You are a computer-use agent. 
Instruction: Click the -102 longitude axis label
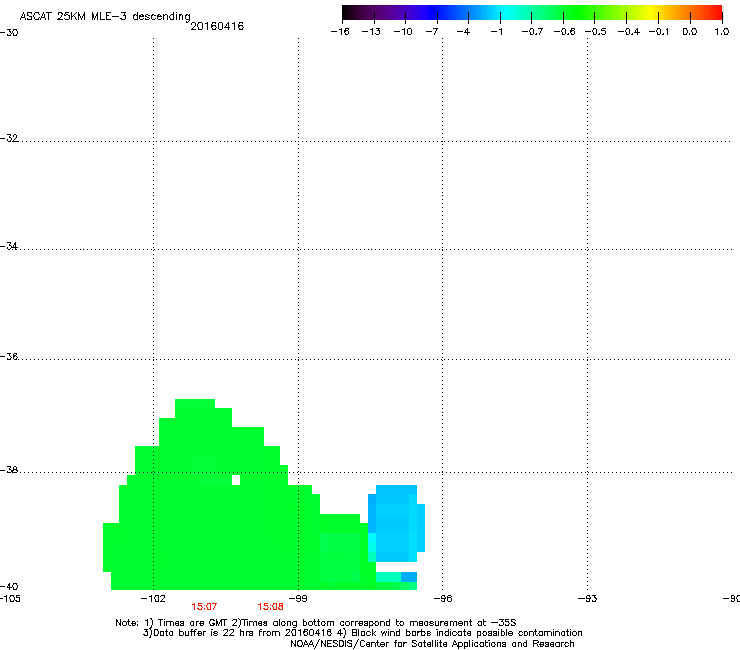point(153,599)
